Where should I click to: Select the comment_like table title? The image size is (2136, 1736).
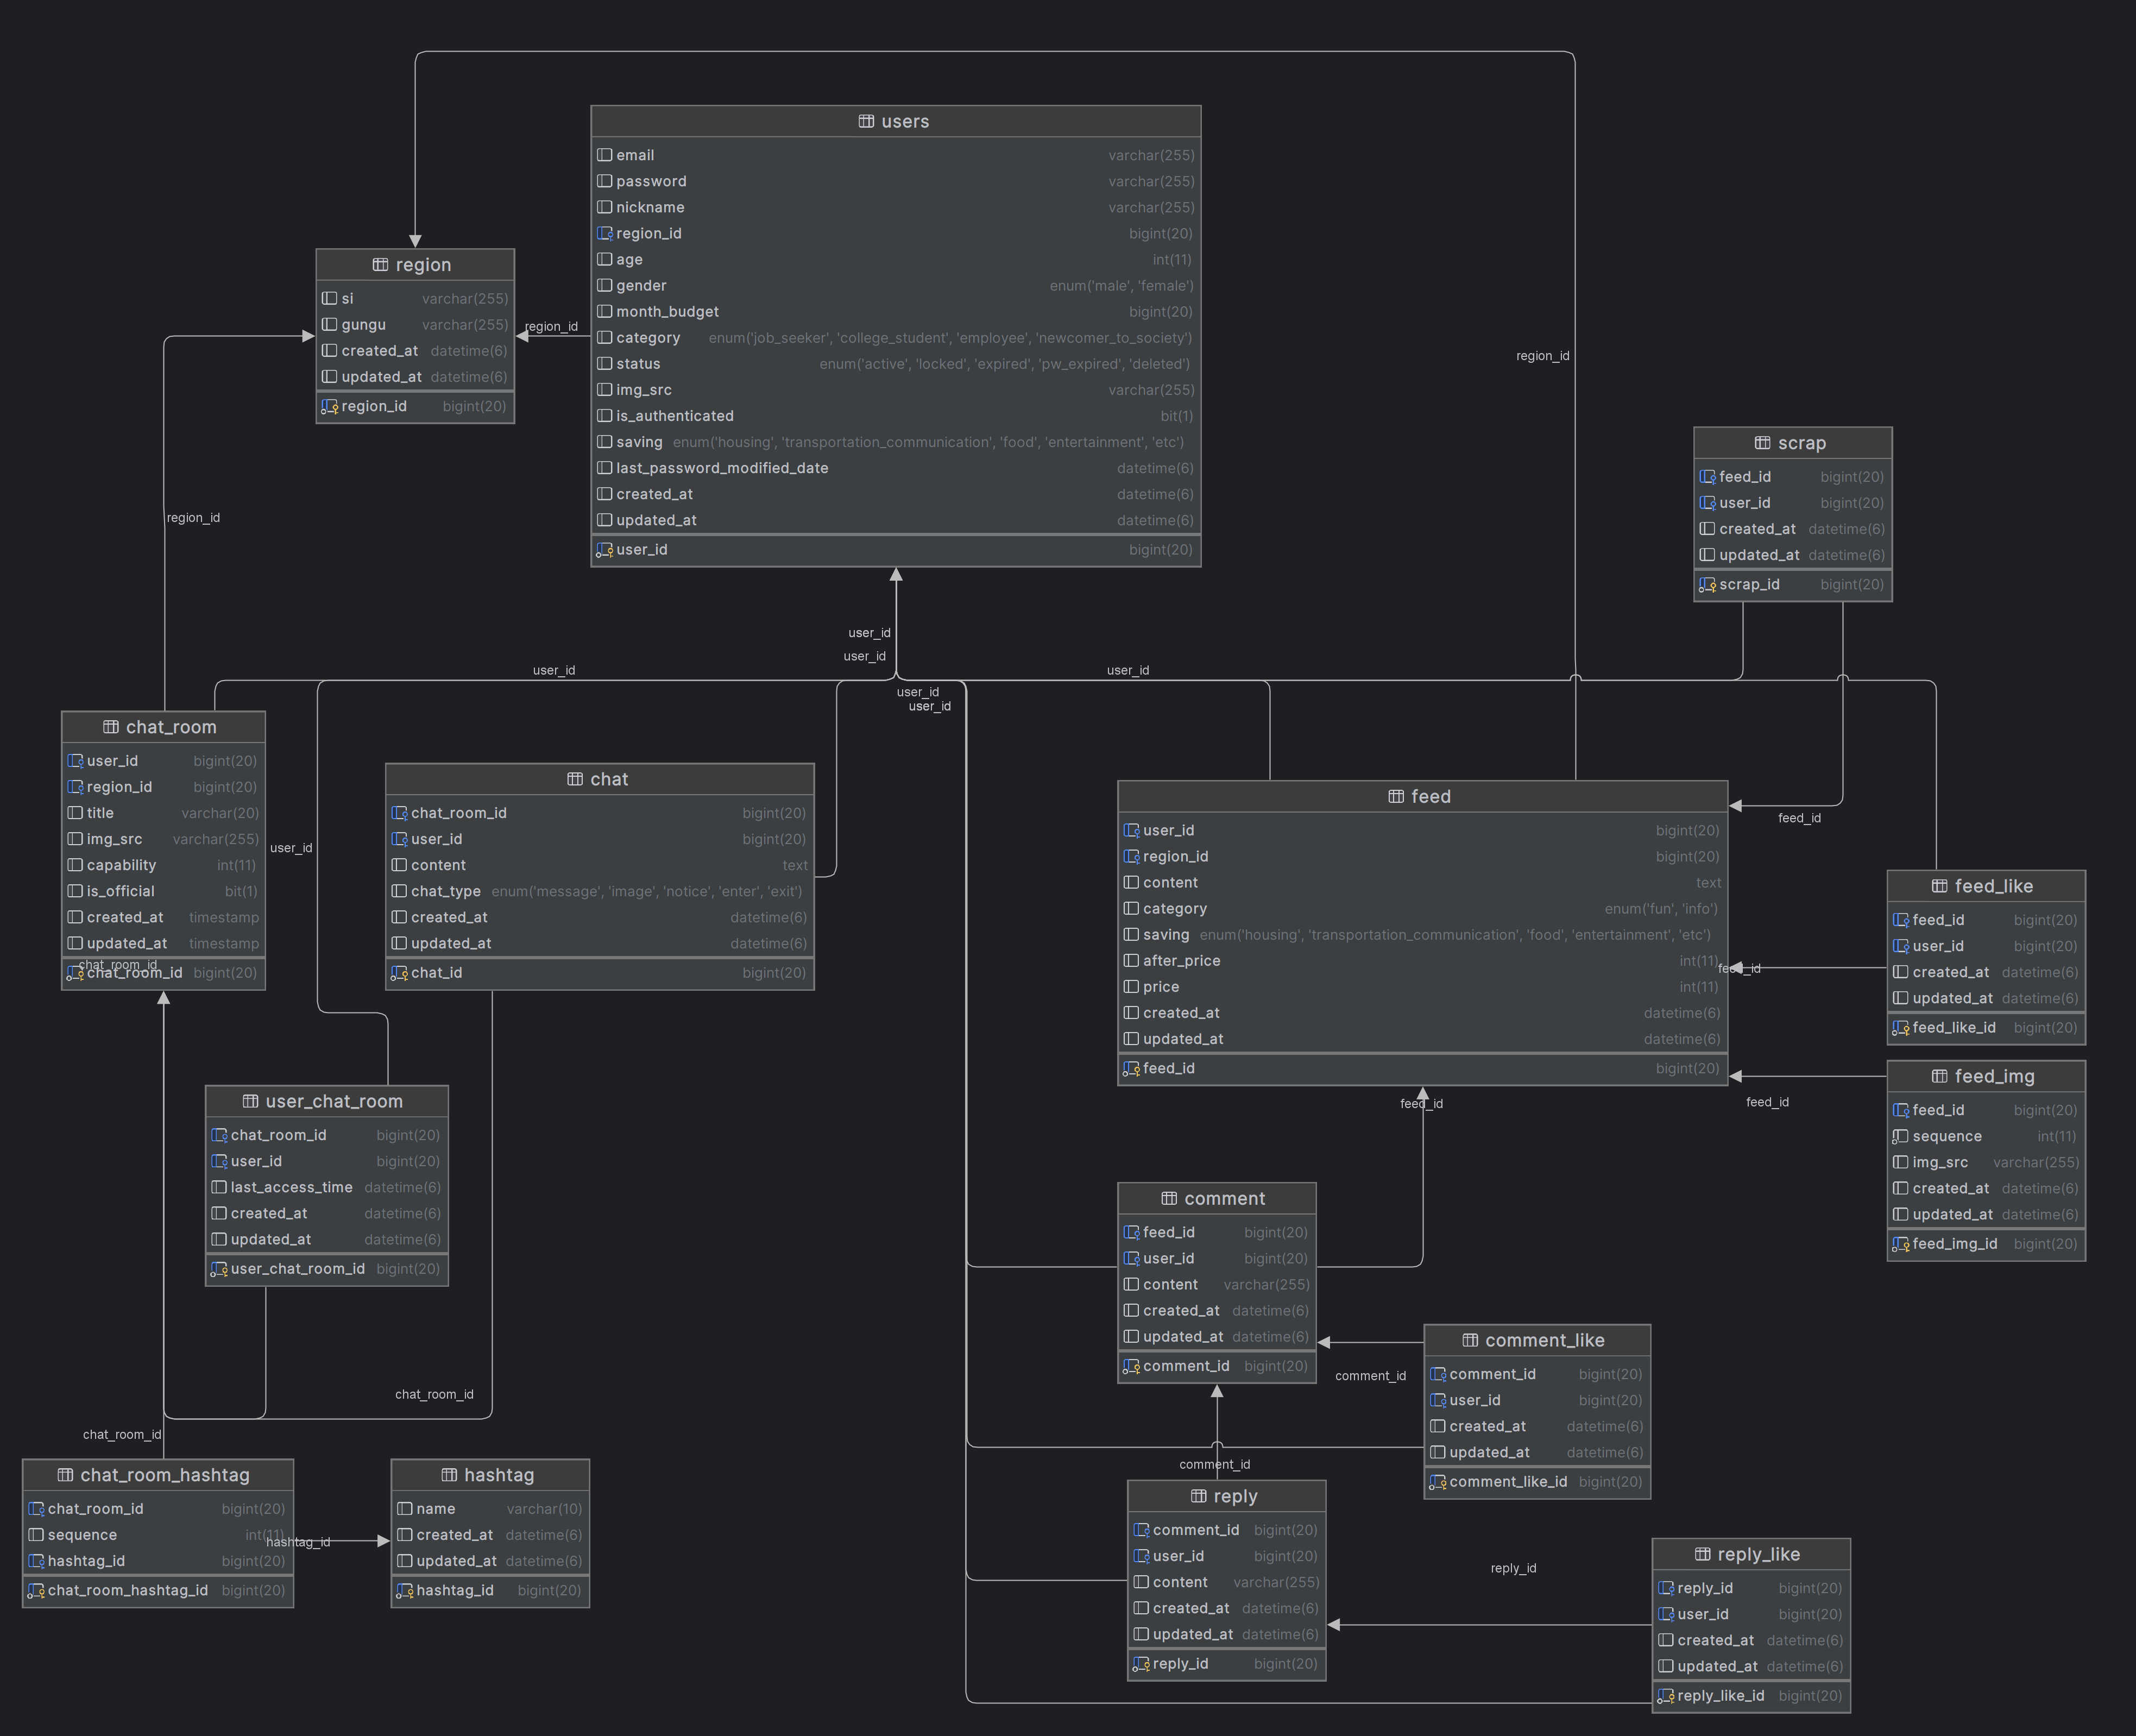pos(1545,1340)
